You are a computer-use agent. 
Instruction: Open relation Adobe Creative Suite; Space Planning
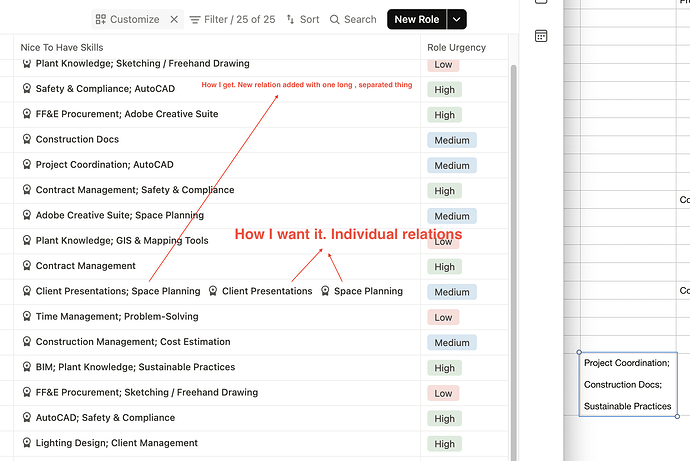[x=120, y=215]
